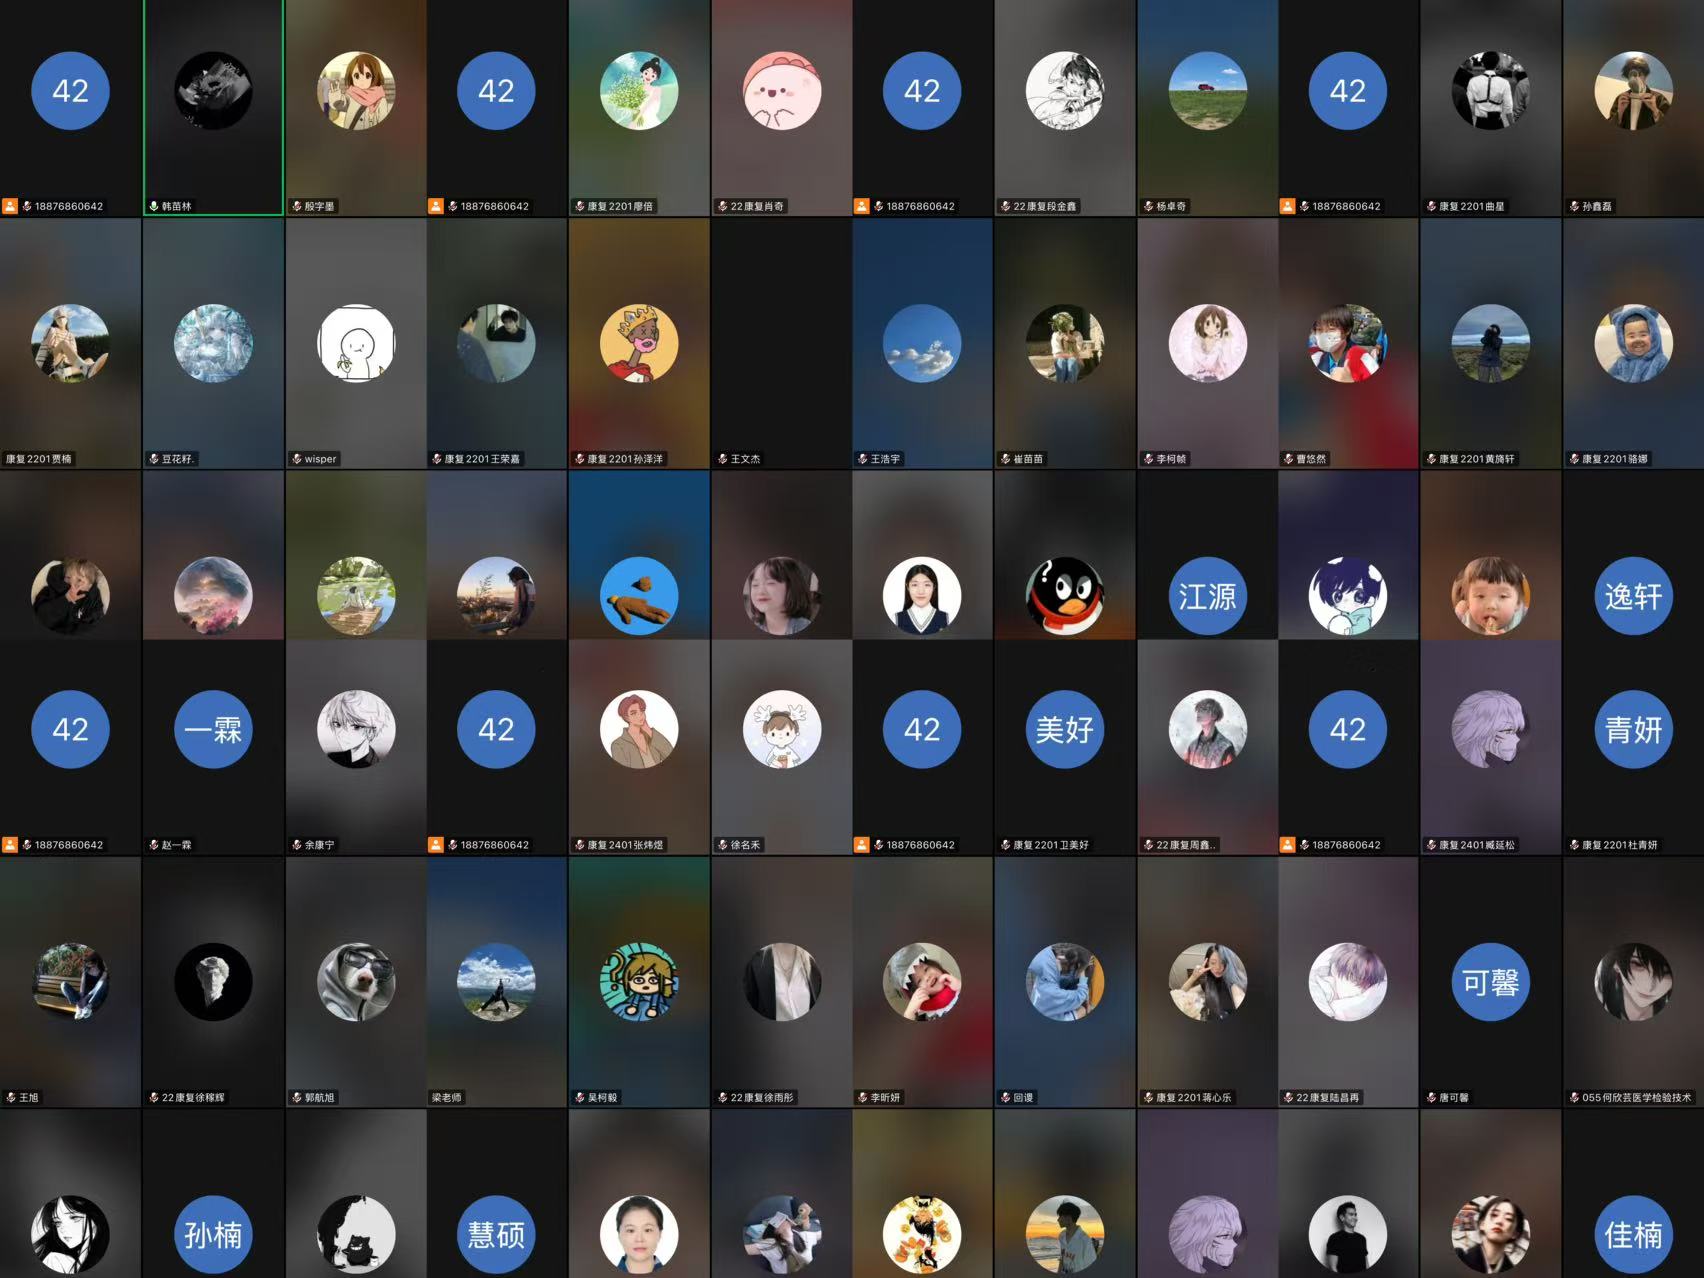
Task: Click the mic icon next to 崔苗苗
Action: (x=1006, y=459)
